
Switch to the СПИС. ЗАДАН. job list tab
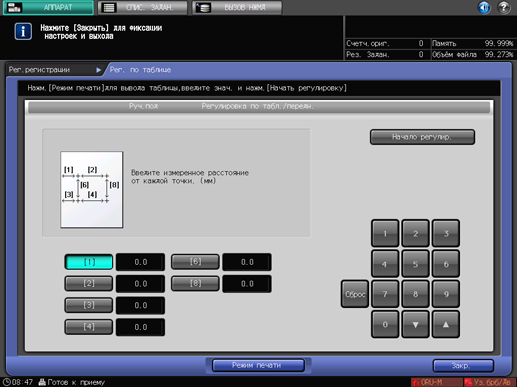click(x=143, y=7)
